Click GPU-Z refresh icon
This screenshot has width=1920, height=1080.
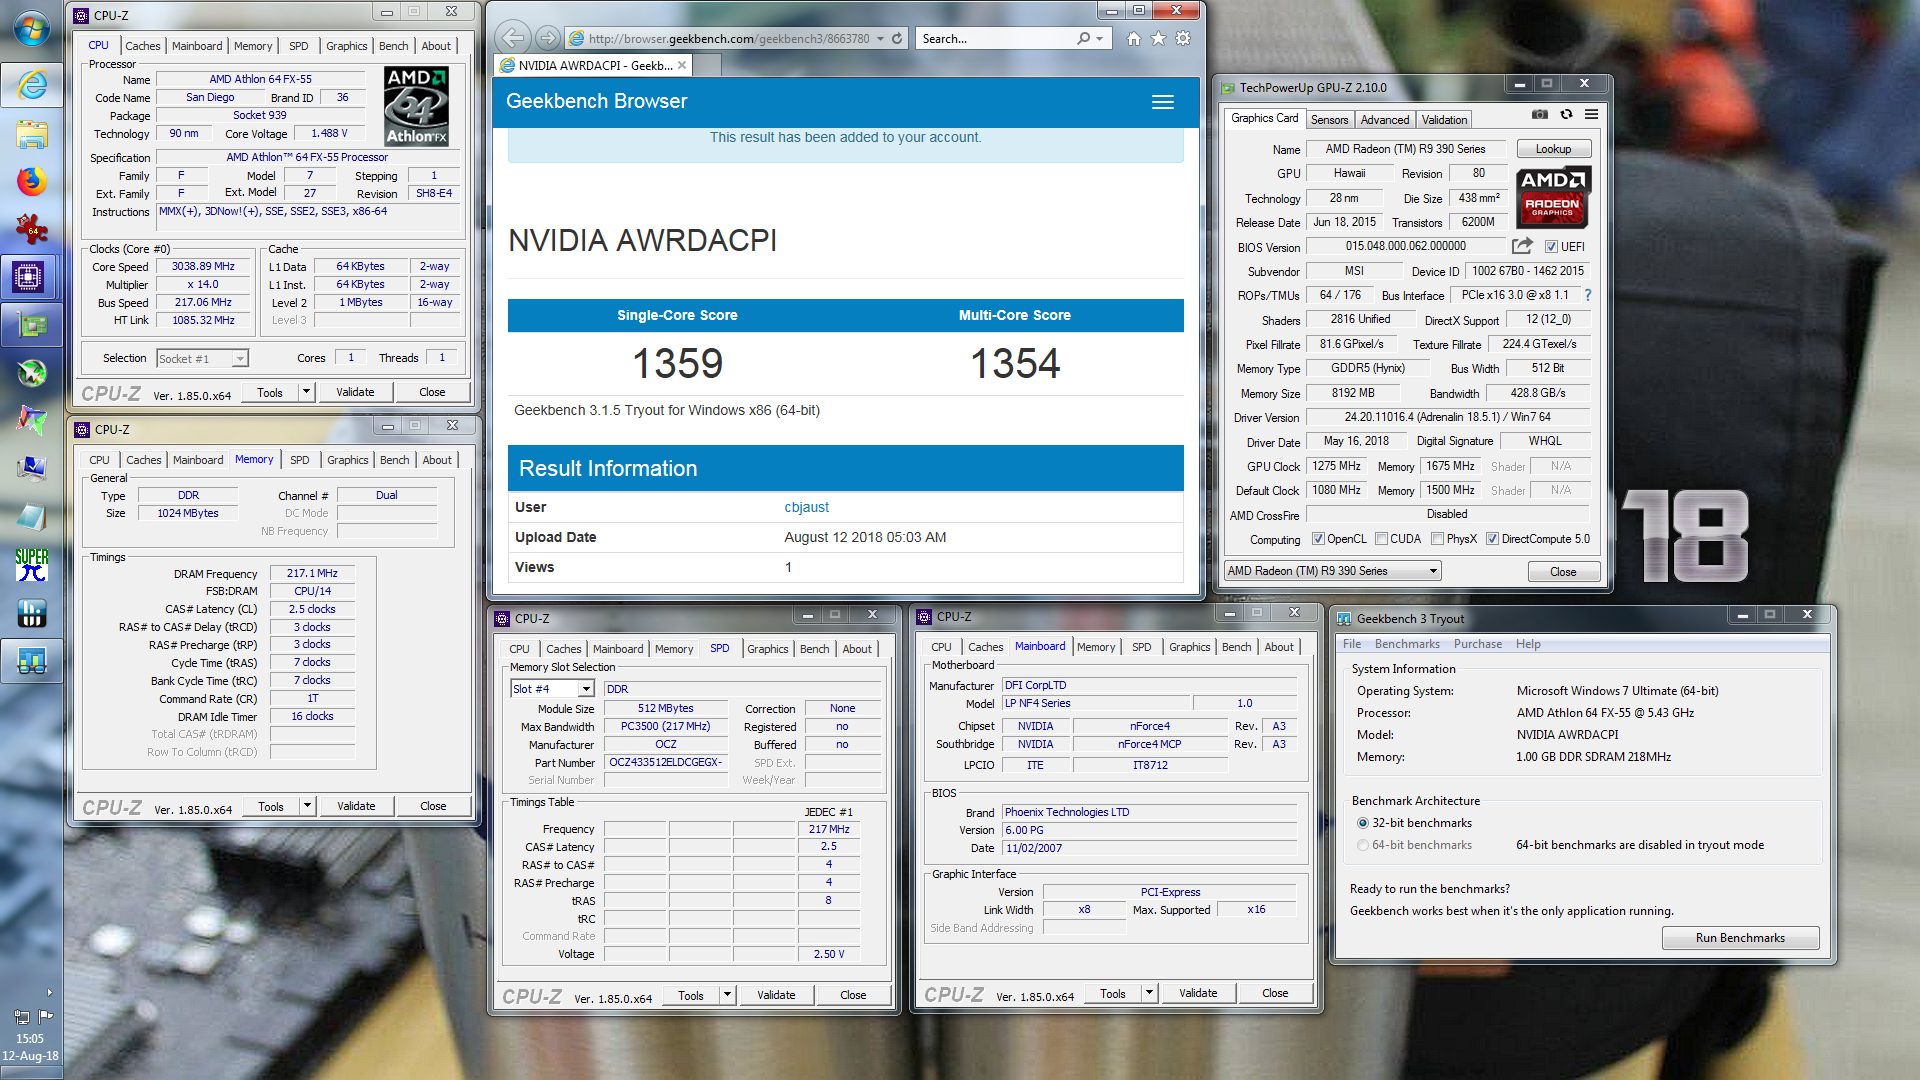point(1566,114)
